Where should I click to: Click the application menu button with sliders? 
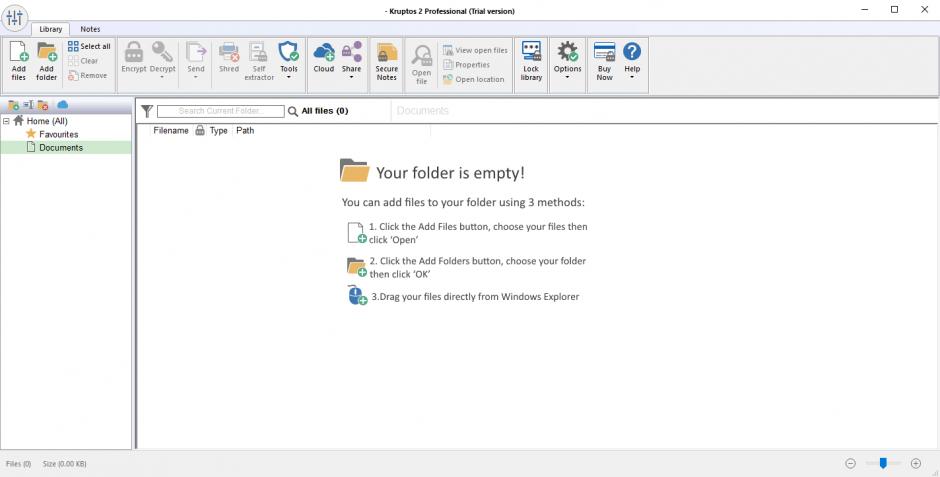(x=14, y=17)
